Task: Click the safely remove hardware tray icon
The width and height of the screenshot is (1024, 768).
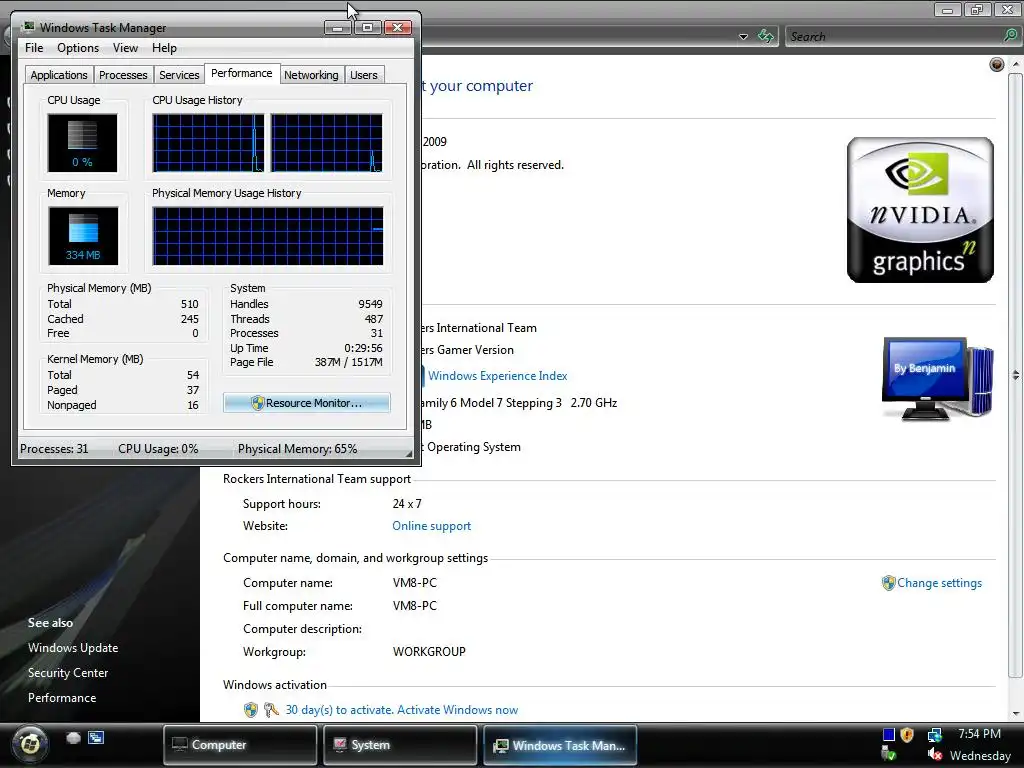Action: pos(888,754)
